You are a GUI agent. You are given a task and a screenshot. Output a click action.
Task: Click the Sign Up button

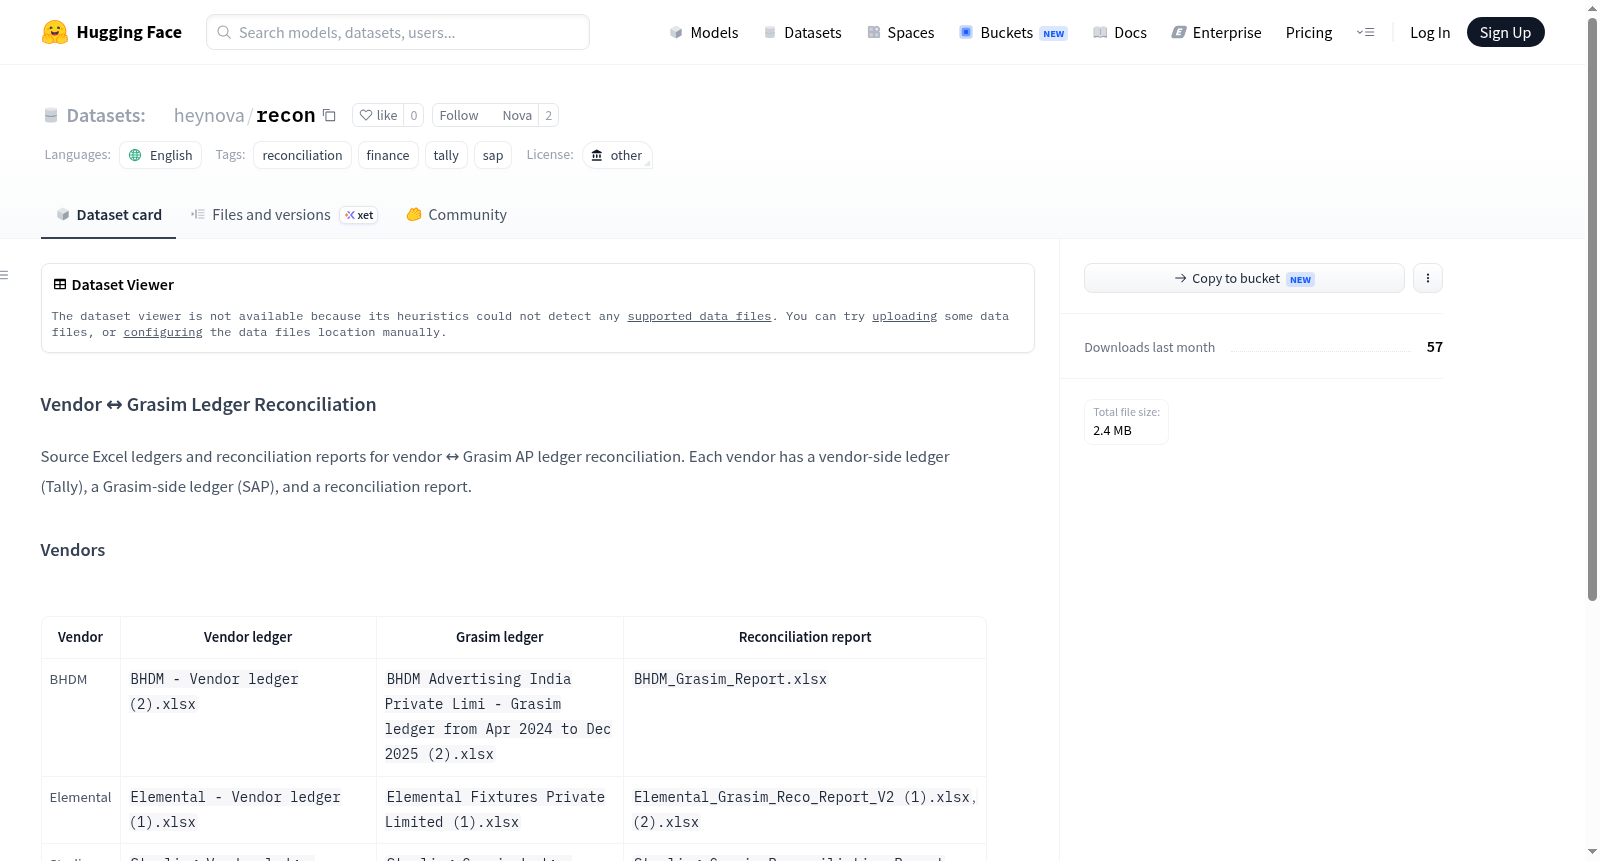click(x=1505, y=32)
